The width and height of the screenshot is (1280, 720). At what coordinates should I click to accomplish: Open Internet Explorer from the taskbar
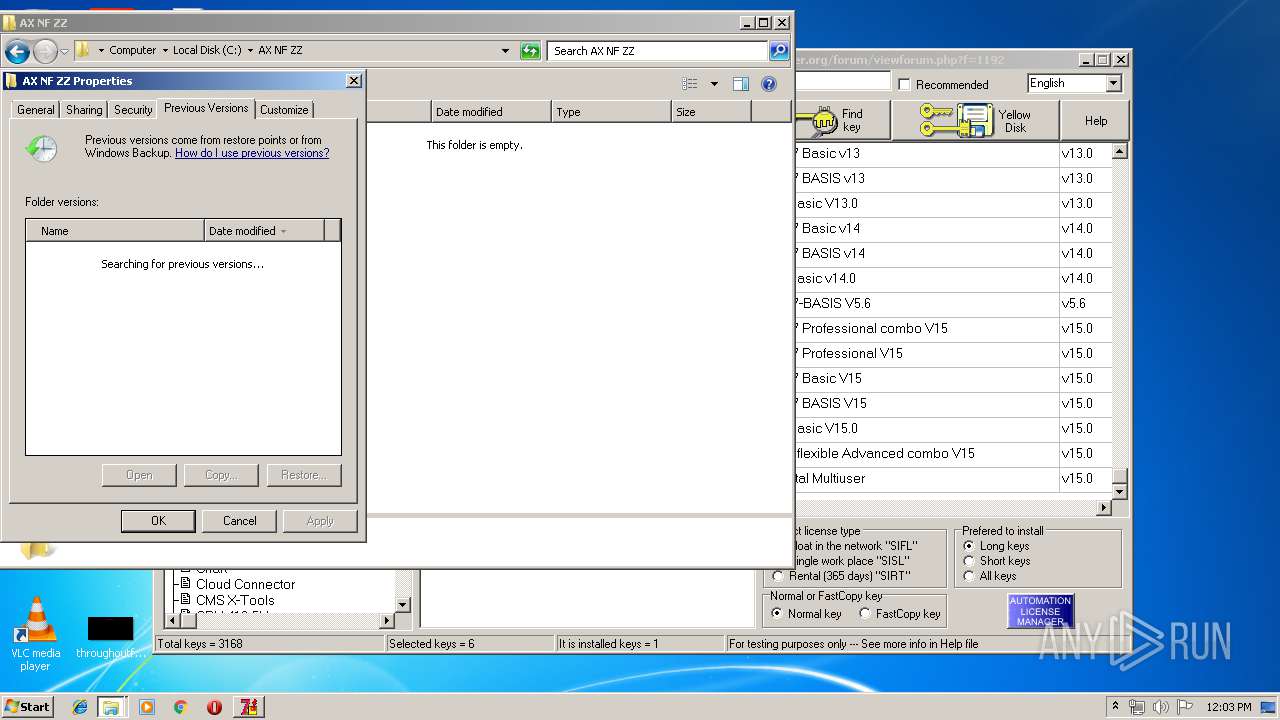tap(80, 707)
